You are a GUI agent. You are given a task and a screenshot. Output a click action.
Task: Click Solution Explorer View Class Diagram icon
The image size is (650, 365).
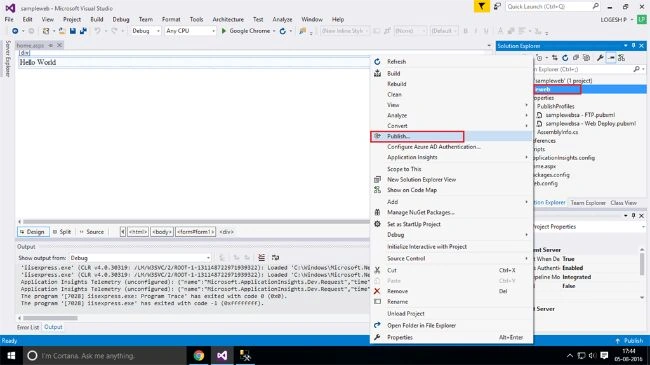pos(621,58)
